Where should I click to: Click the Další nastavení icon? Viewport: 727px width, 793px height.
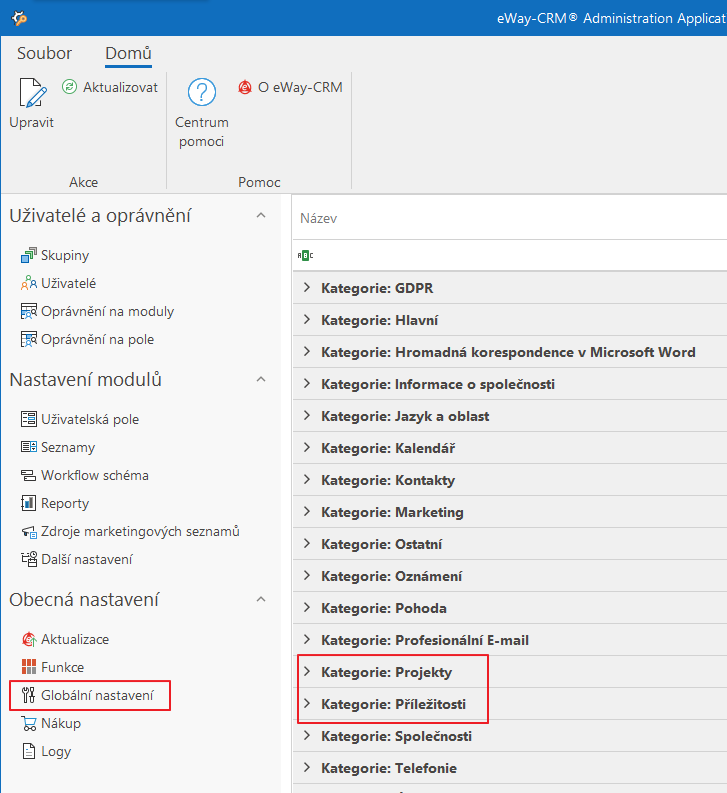click(28, 559)
